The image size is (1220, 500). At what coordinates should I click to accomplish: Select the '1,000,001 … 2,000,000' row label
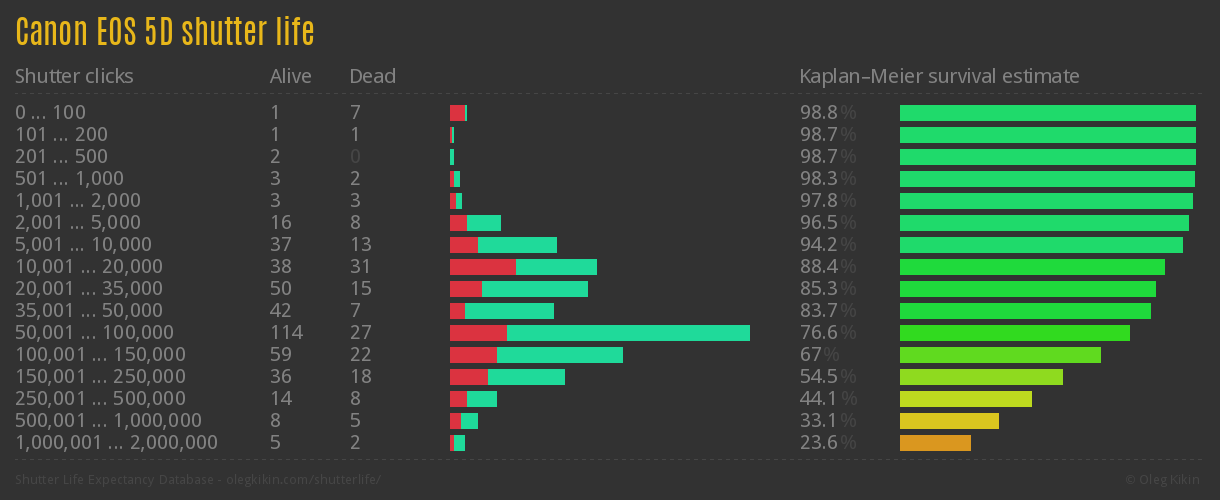(116, 443)
